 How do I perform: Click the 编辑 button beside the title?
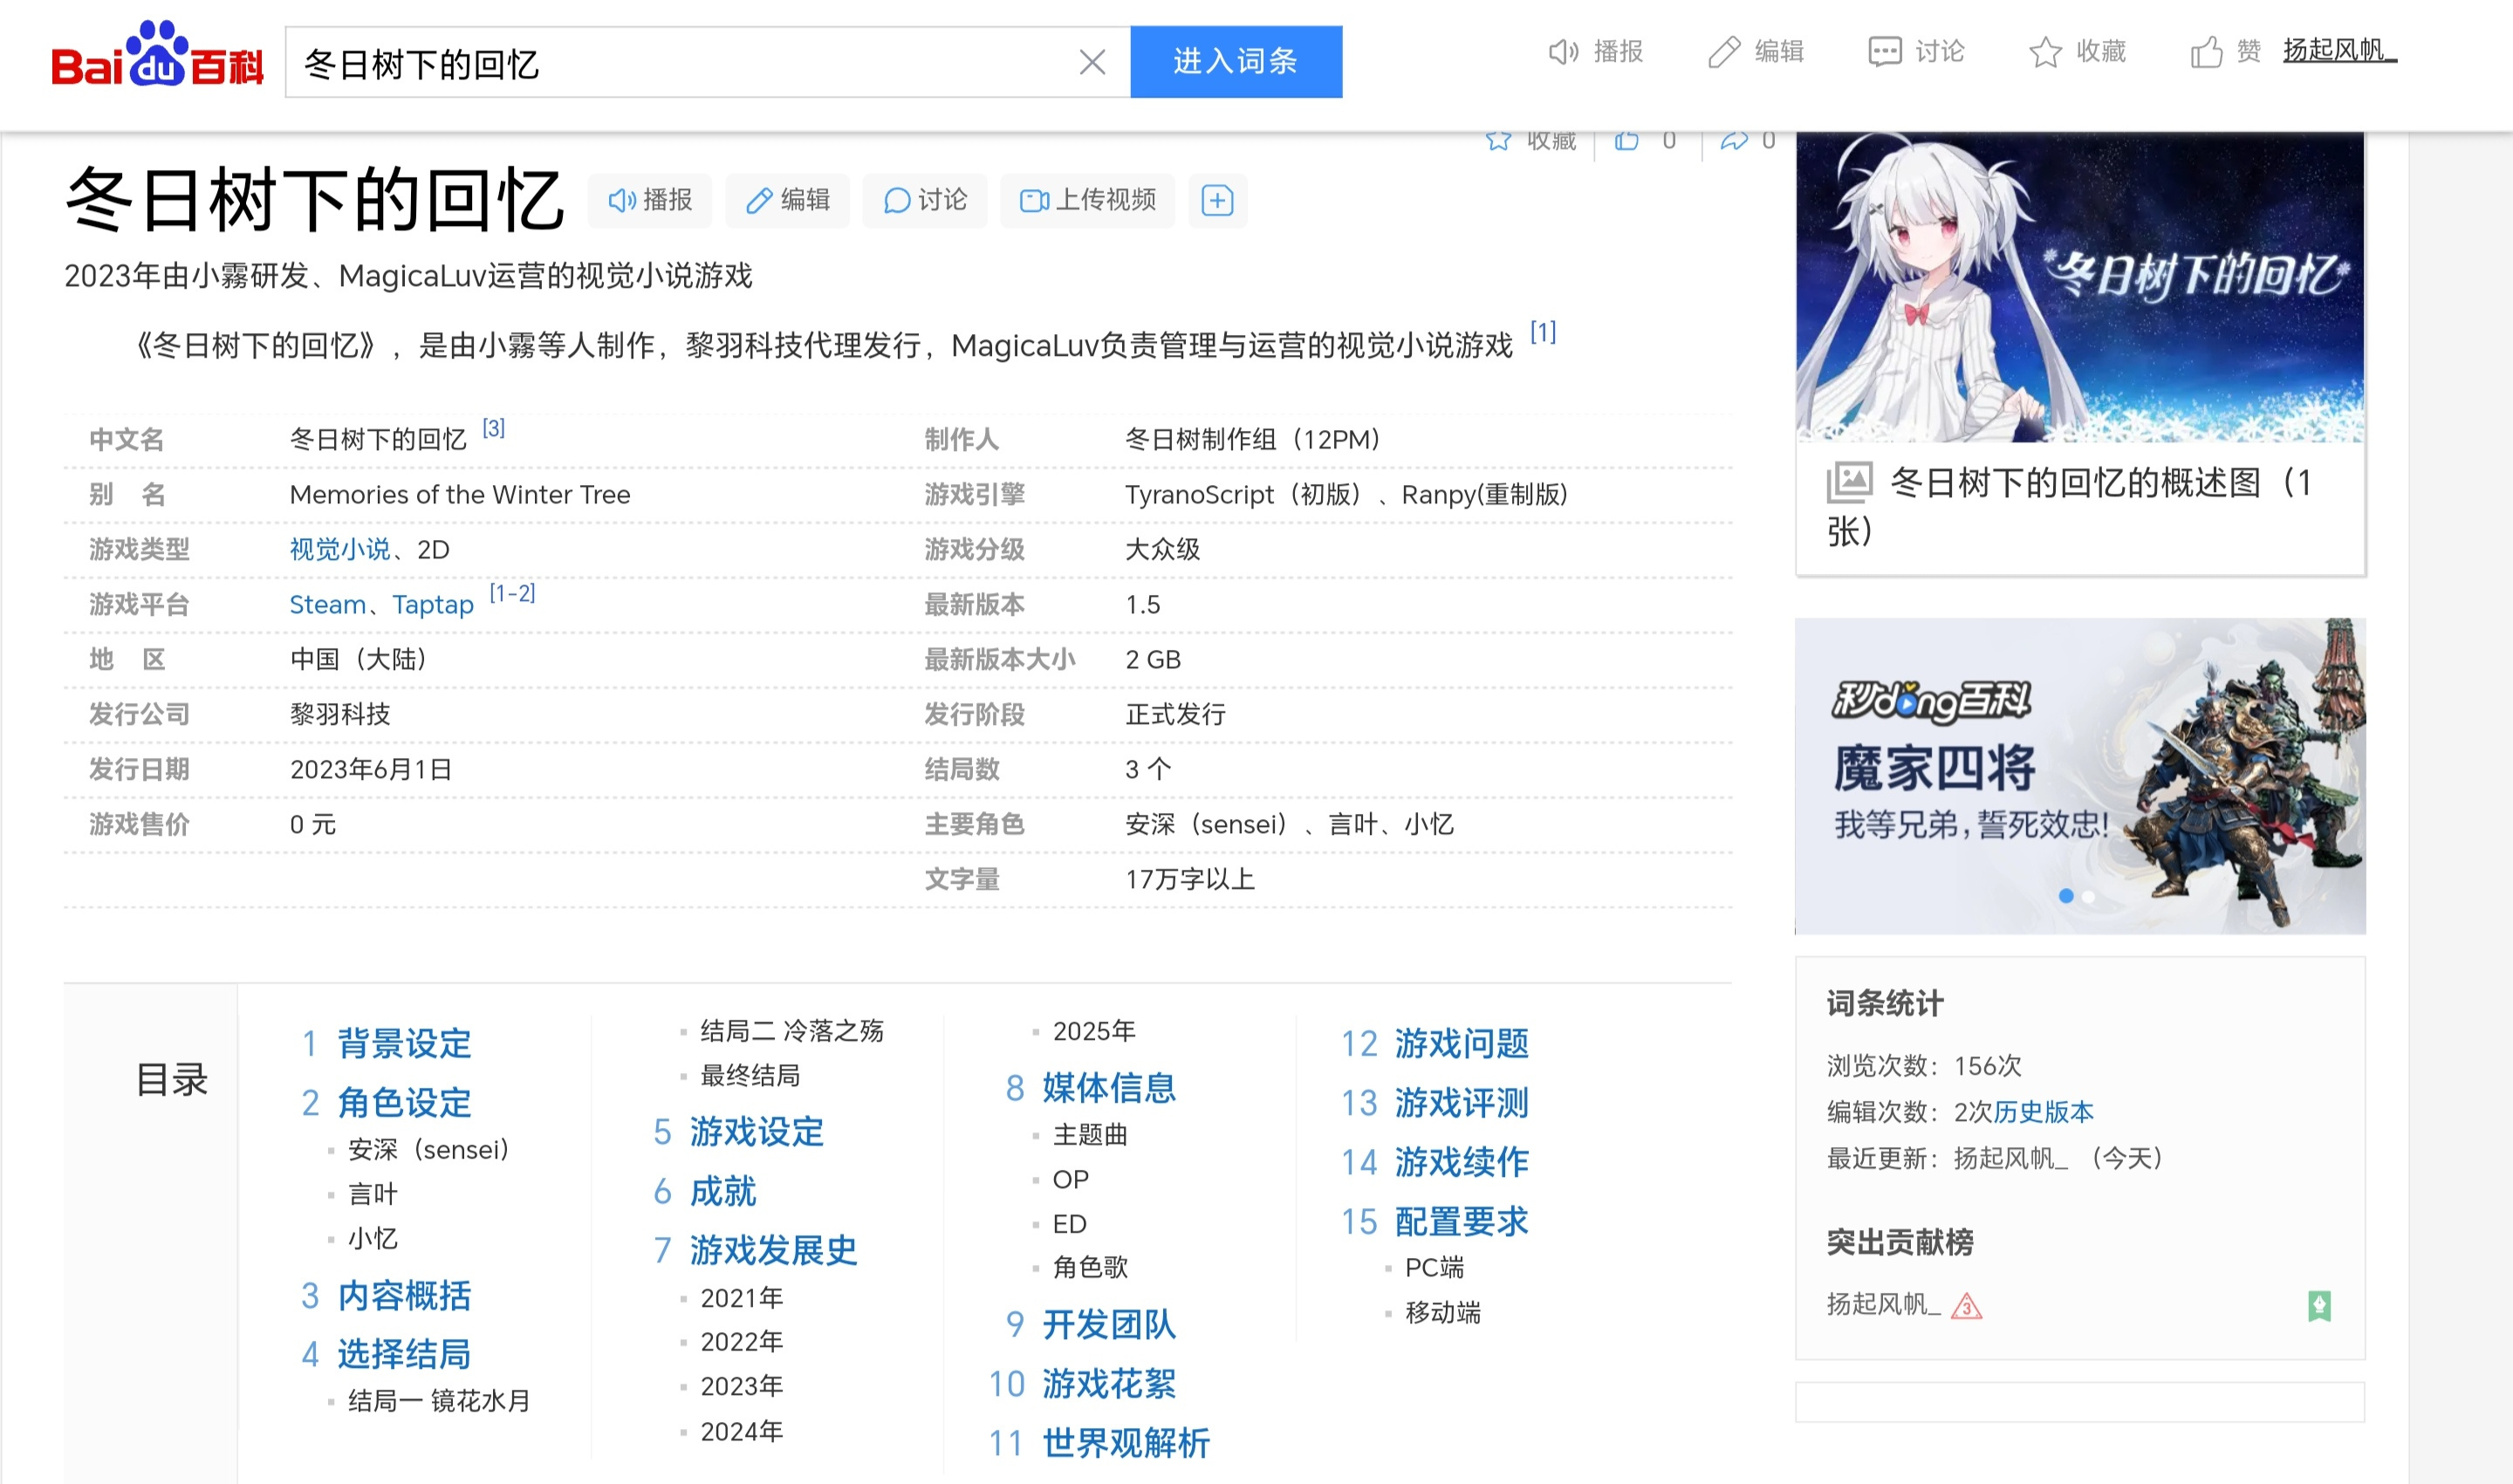click(x=788, y=201)
